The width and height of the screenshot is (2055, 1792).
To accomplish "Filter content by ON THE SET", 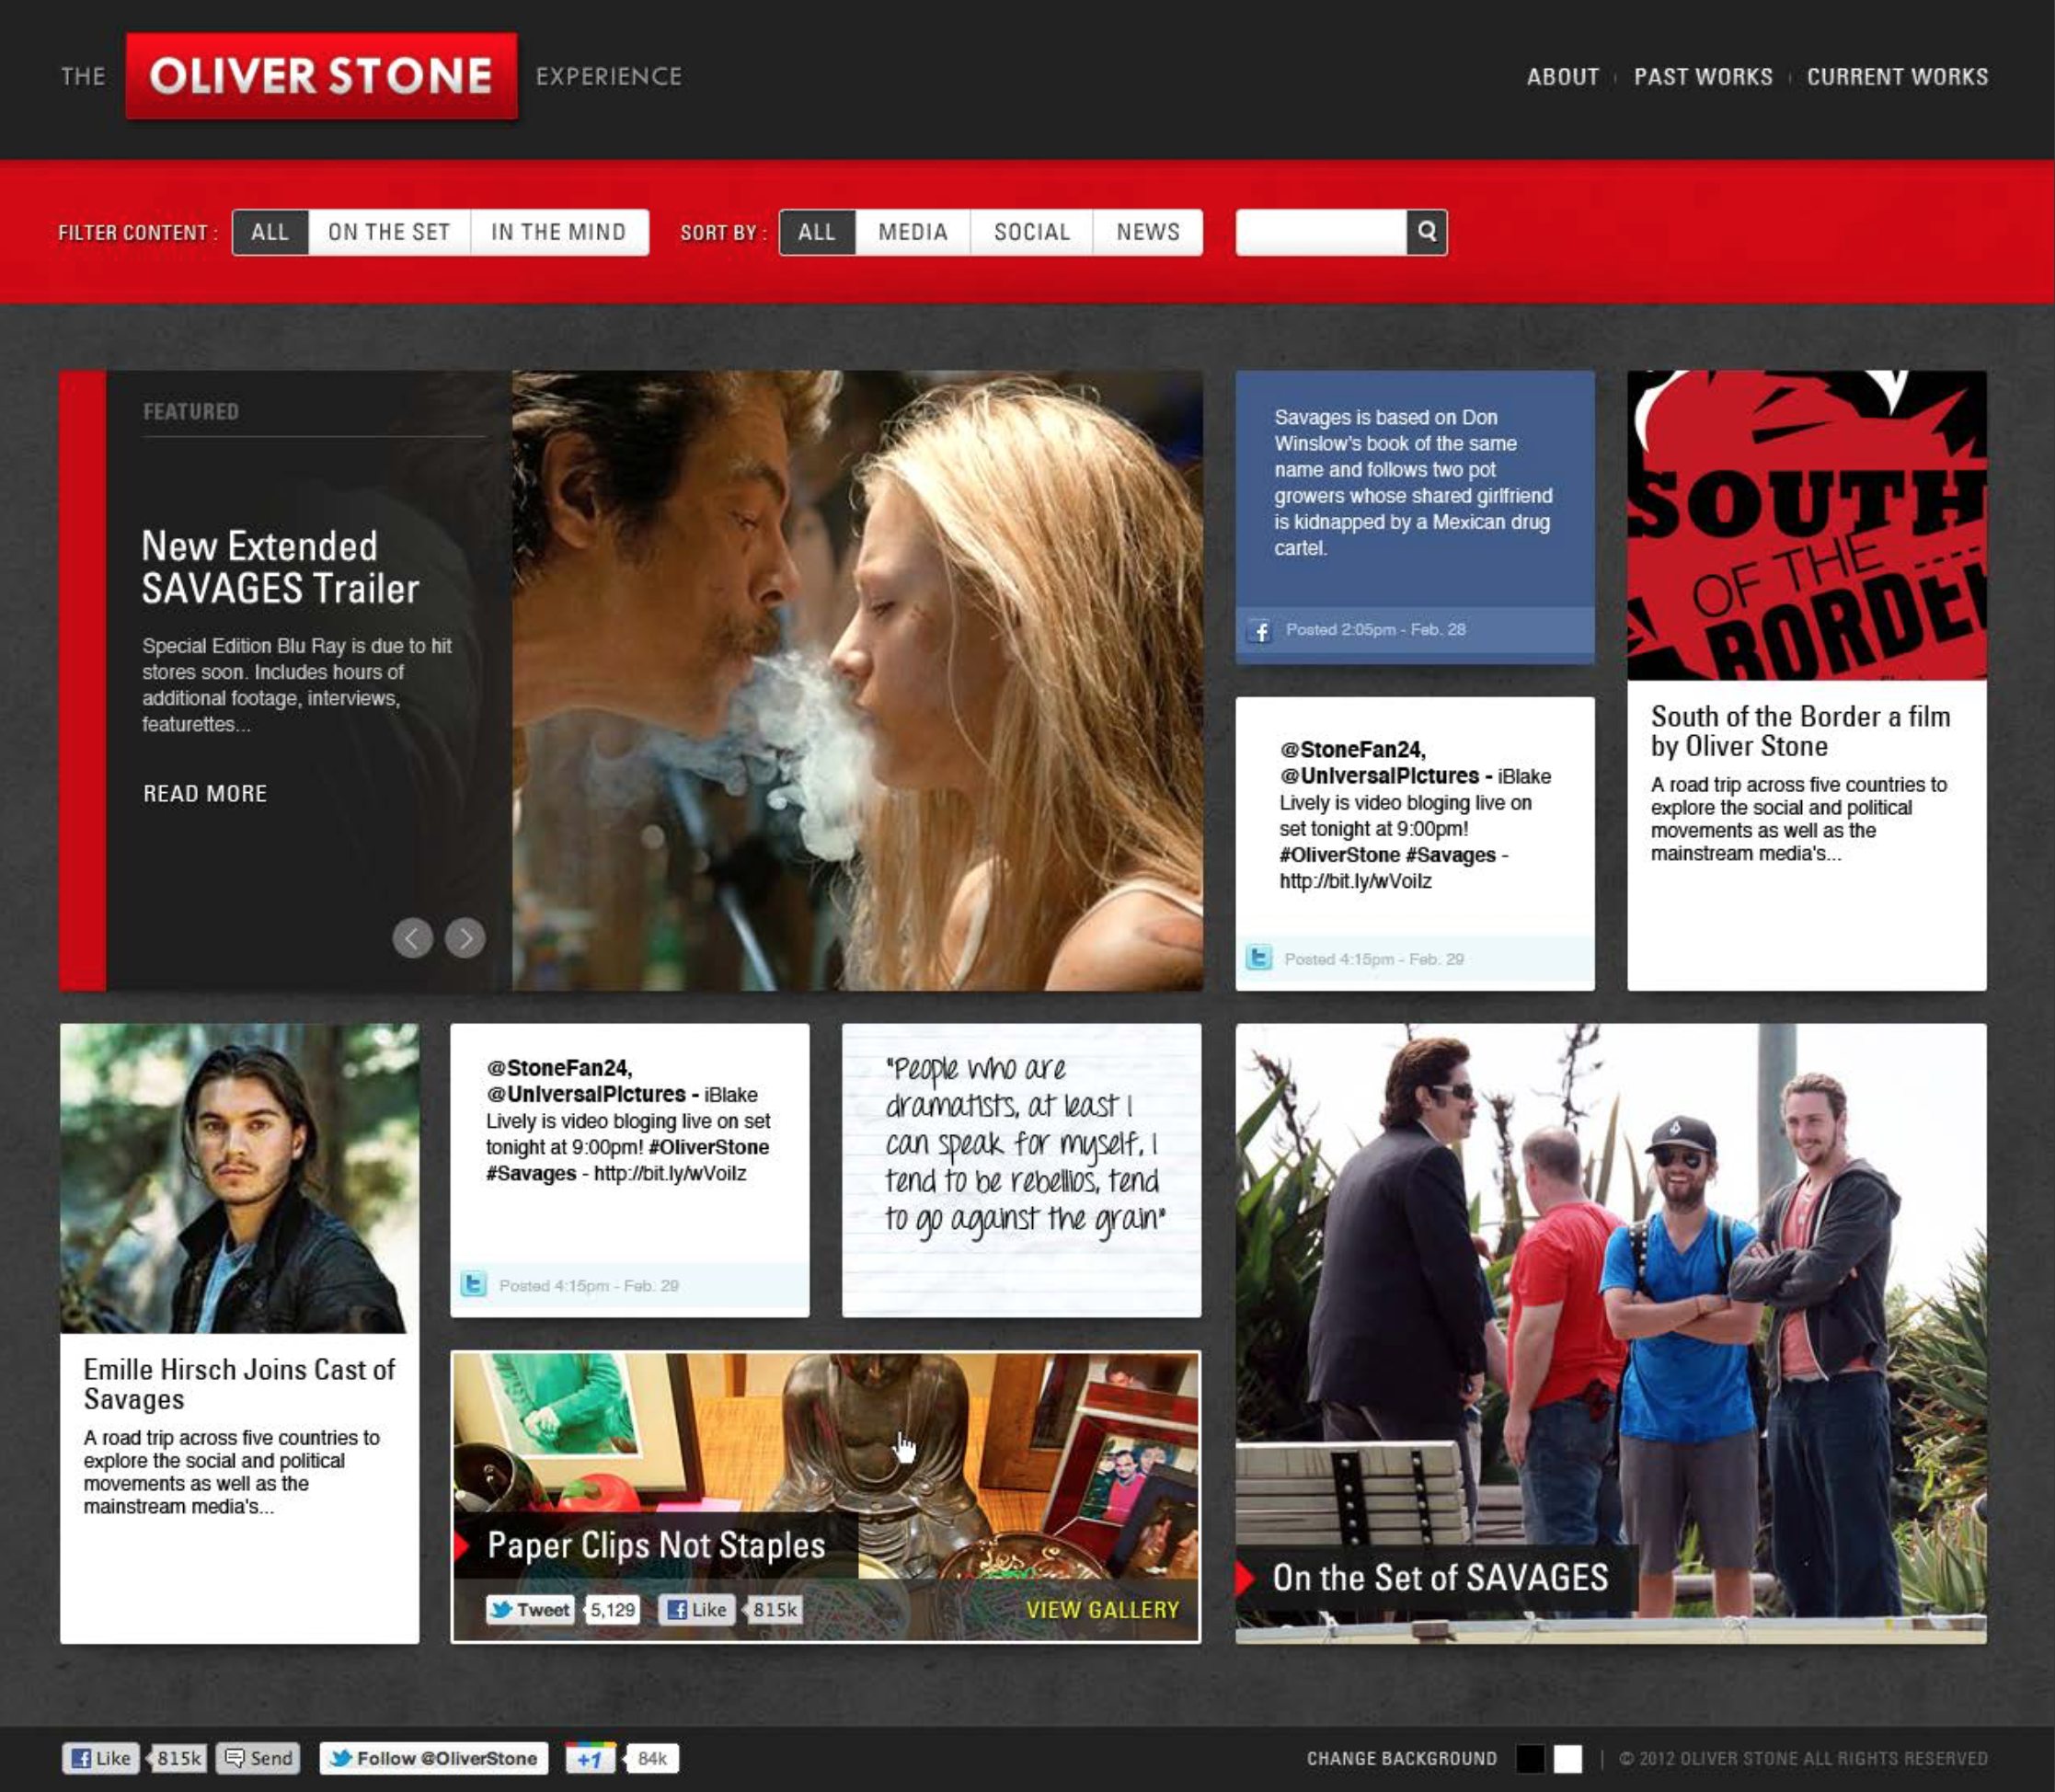I will (x=389, y=232).
